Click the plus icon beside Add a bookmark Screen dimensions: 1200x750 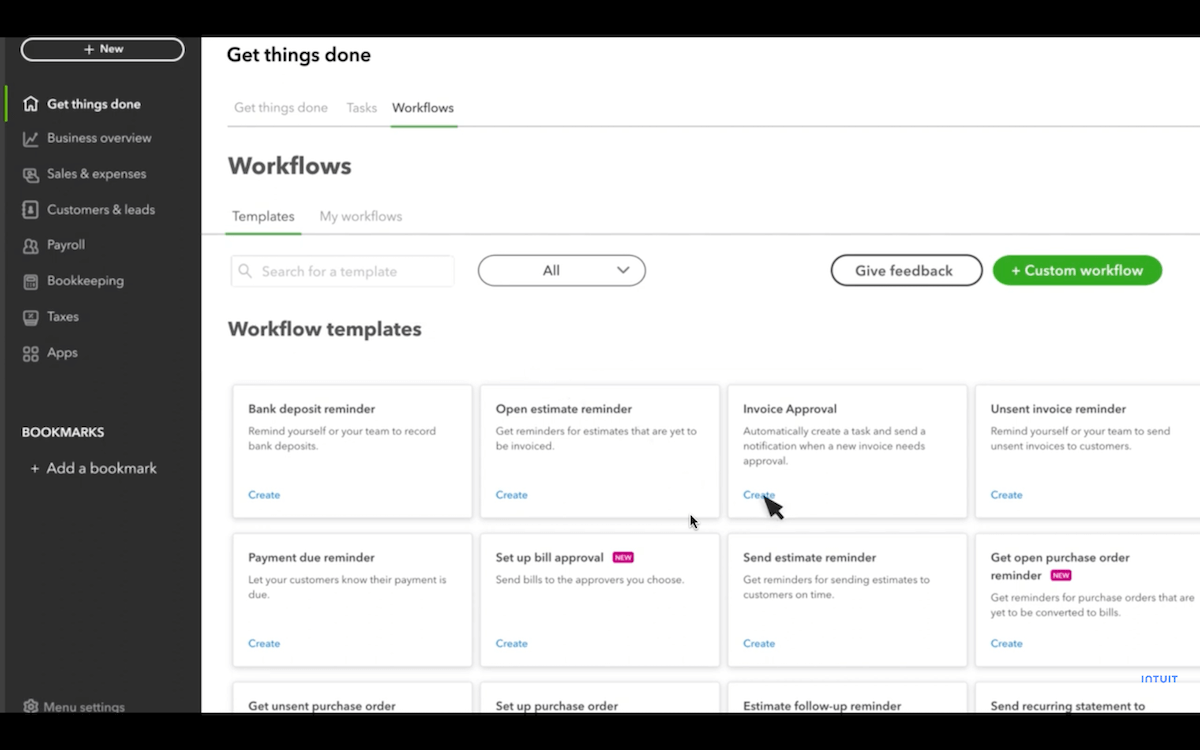(x=35, y=468)
